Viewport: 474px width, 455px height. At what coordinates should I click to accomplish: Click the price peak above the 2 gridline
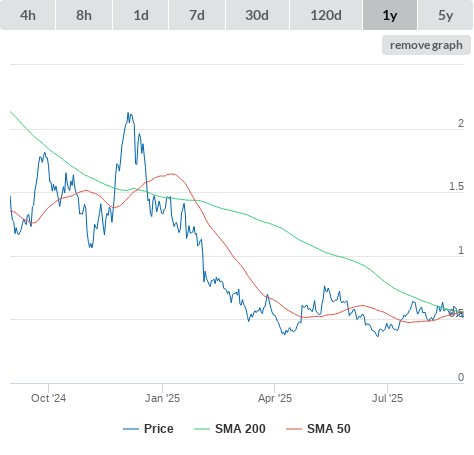click(129, 115)
